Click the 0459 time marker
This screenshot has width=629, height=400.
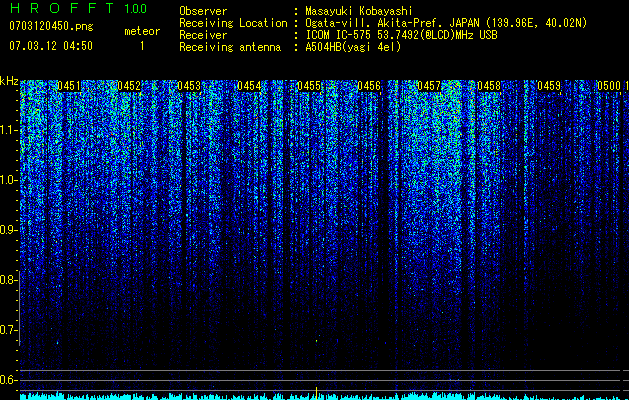[549, 86]
